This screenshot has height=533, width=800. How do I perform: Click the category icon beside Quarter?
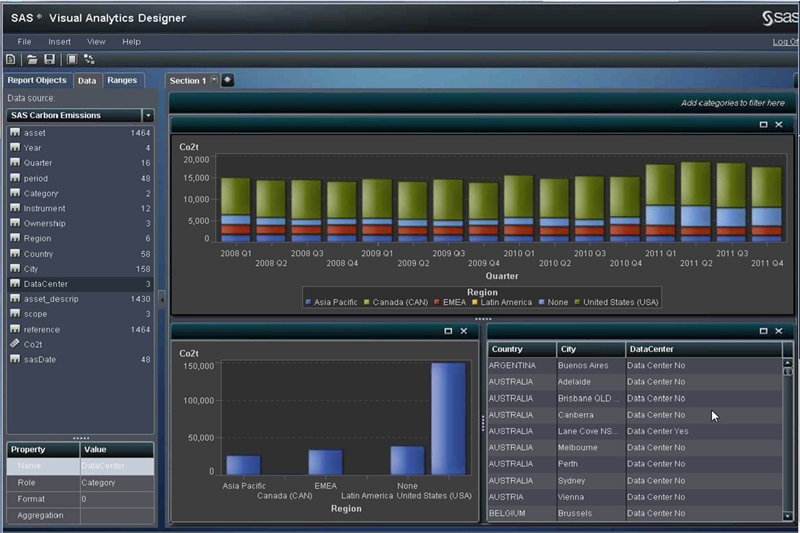click(x=15, y=163)
